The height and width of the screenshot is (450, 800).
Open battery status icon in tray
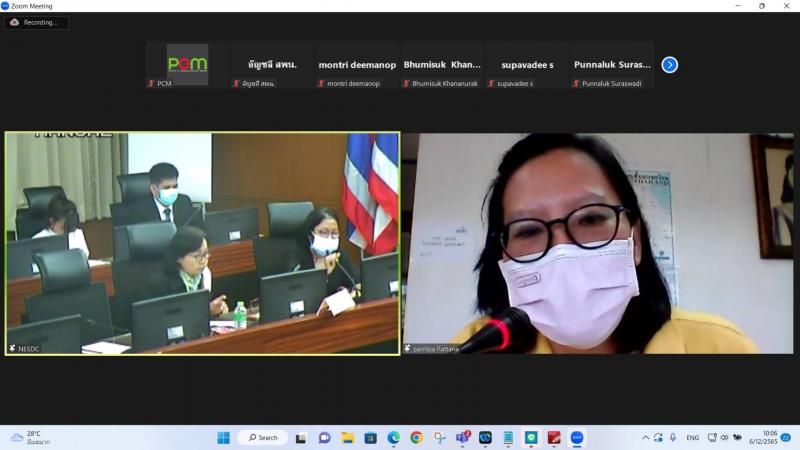(x=737, y=438)
